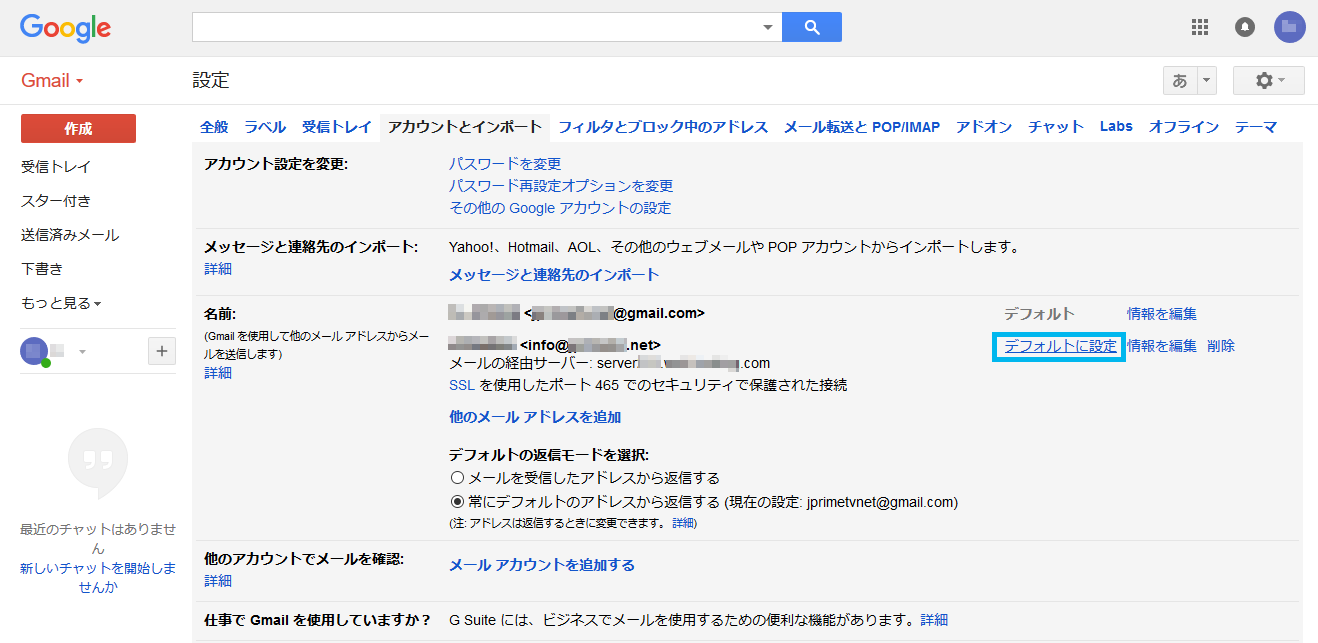Click パスワードを変更 link
The image size is (1318, 643).
505,163
